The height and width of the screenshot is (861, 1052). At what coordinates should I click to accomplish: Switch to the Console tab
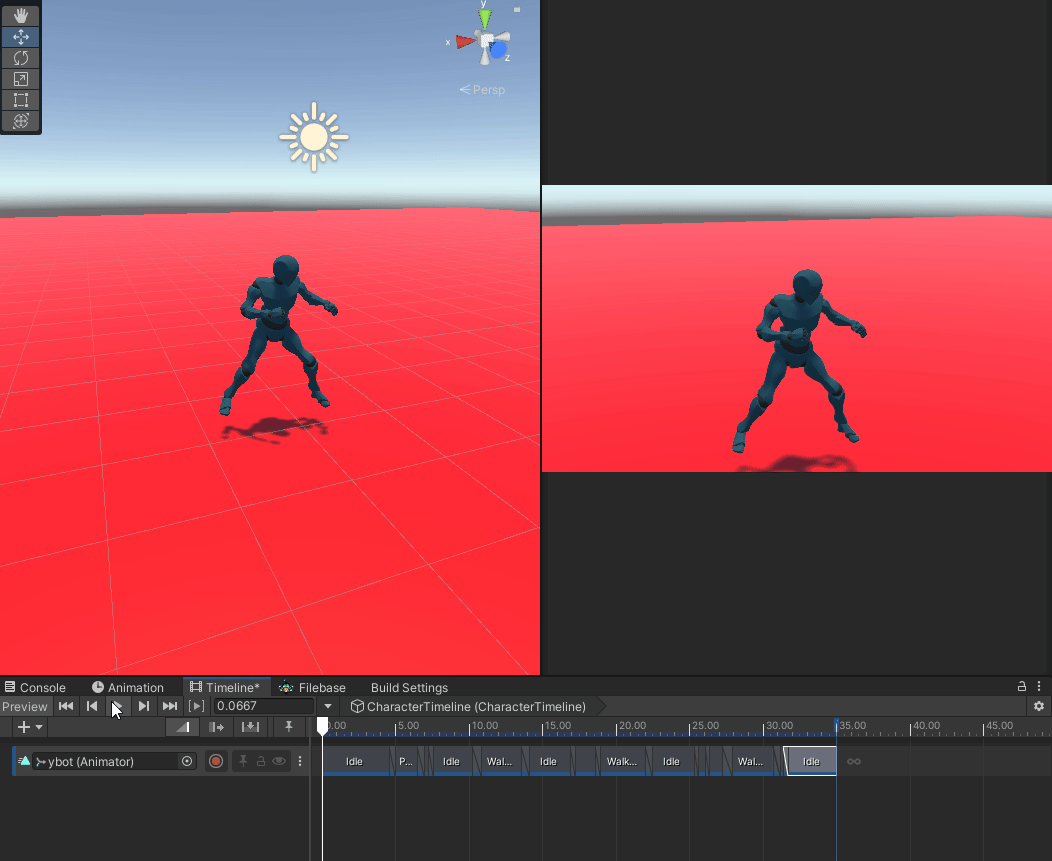click(x=42, y=687)
